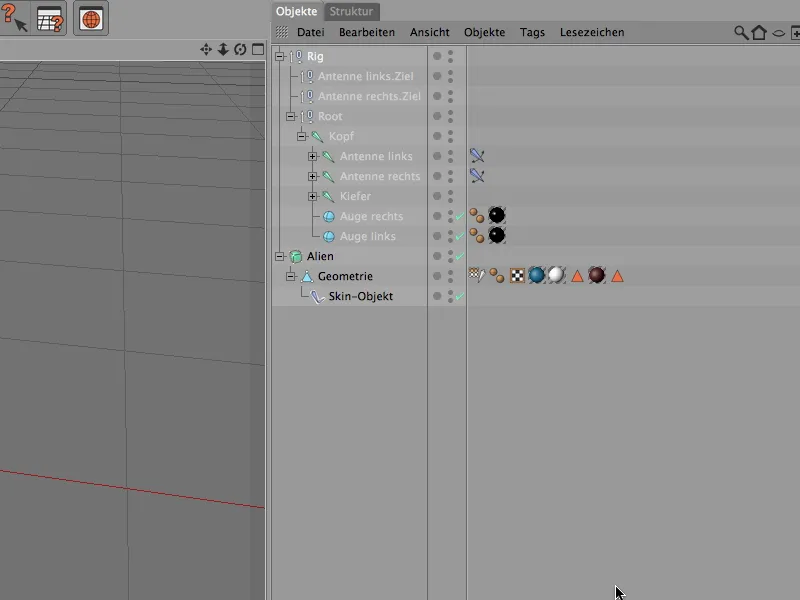
Task: Select the black material tag on Auge rechts
Action: pyautogui.click(x=497, y=215)
